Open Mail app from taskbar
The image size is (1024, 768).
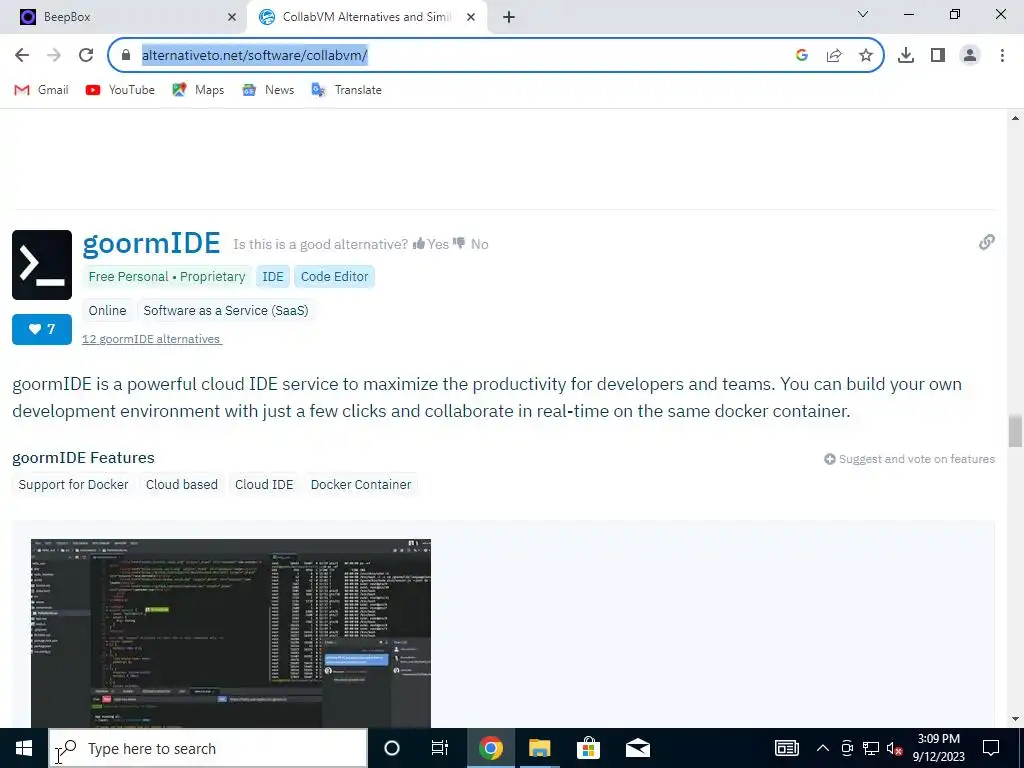coord(637,748)
